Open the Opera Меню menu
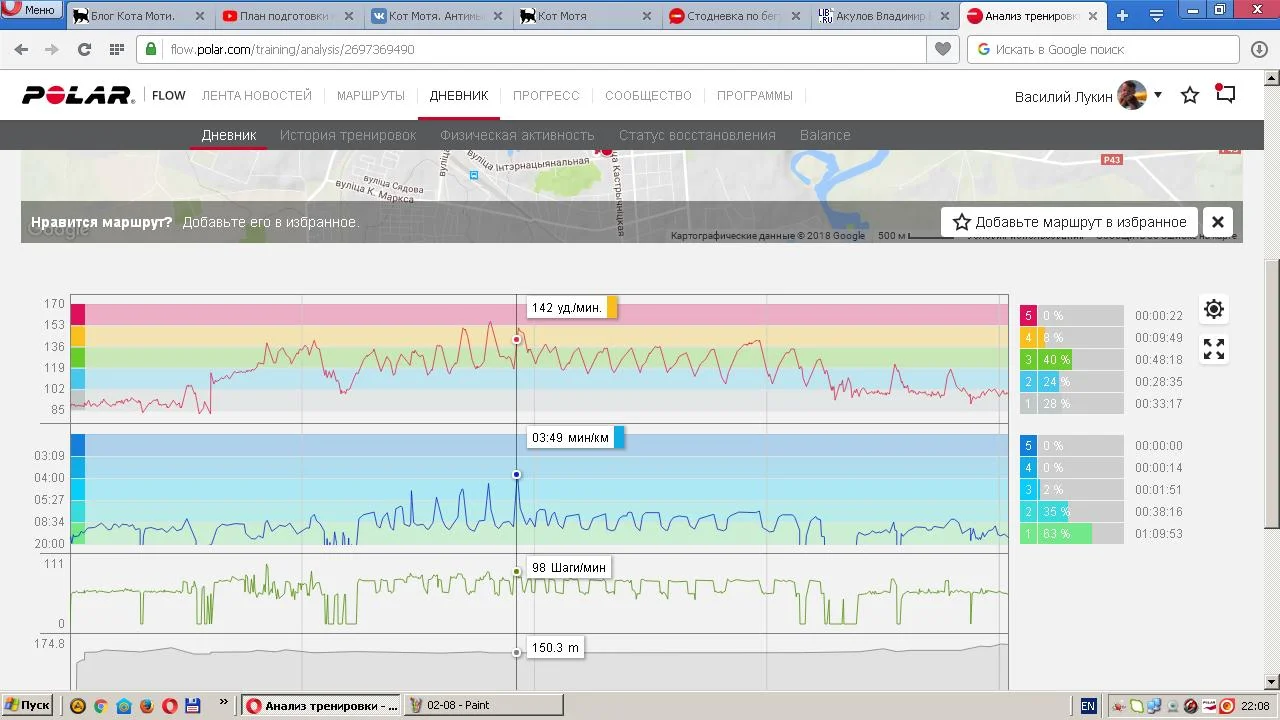This screenshot has height=720, width=1280. pyautogui.click(x=30, y=10)
